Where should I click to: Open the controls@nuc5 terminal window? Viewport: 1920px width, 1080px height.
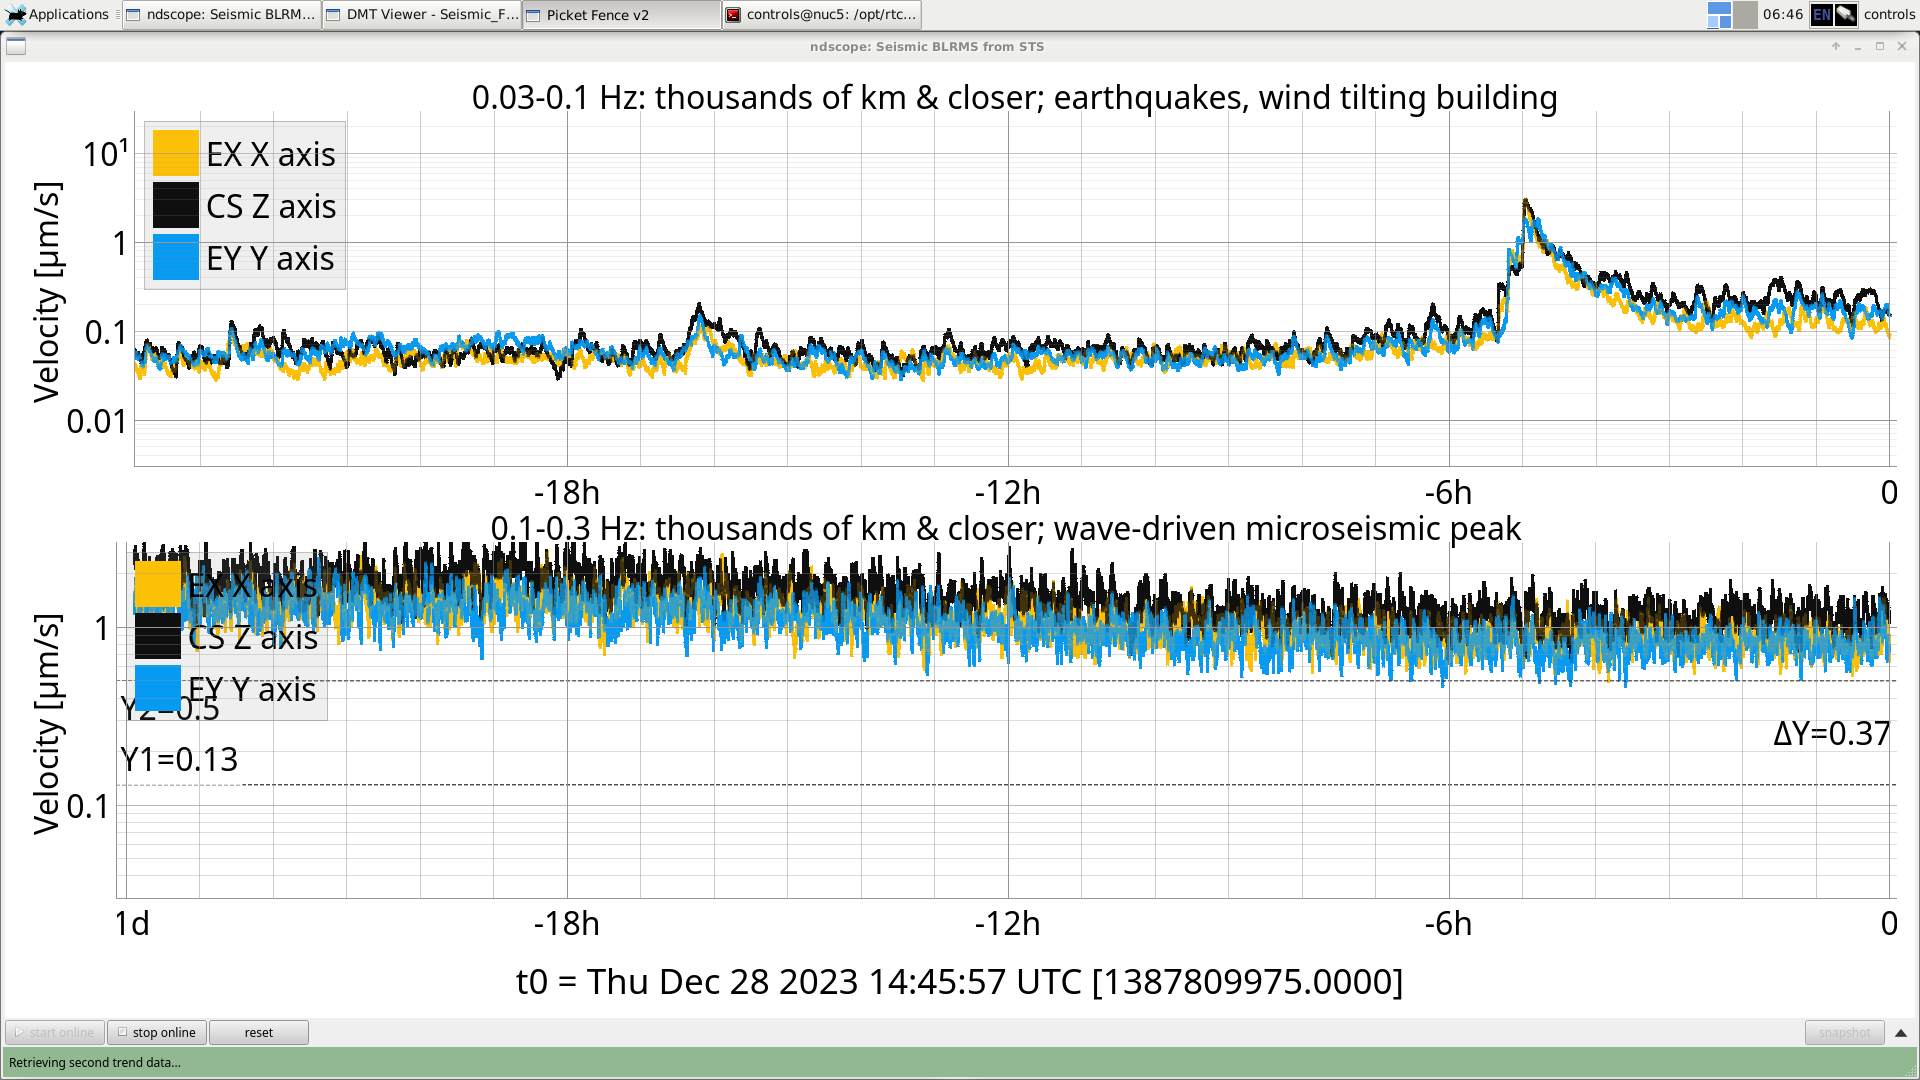pos(821,14)
